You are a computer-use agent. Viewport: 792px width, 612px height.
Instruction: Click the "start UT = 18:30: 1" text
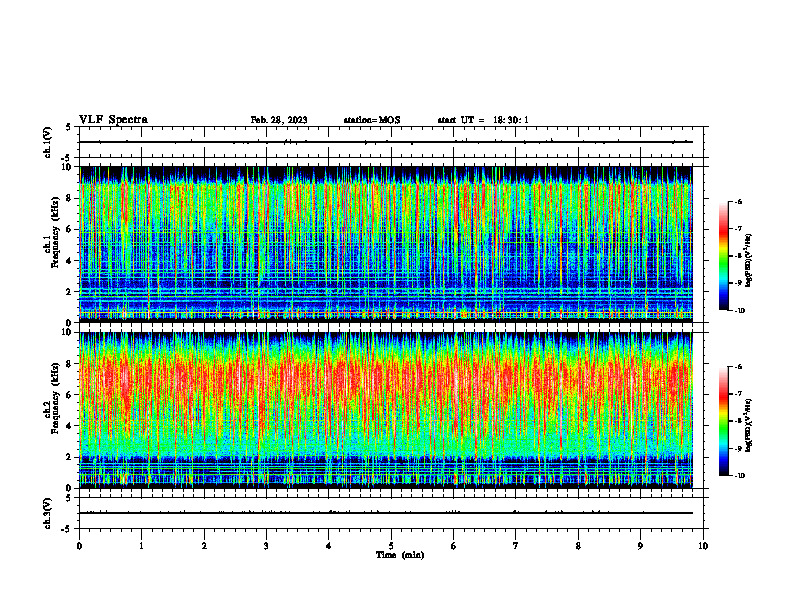[x=483, y=120]
